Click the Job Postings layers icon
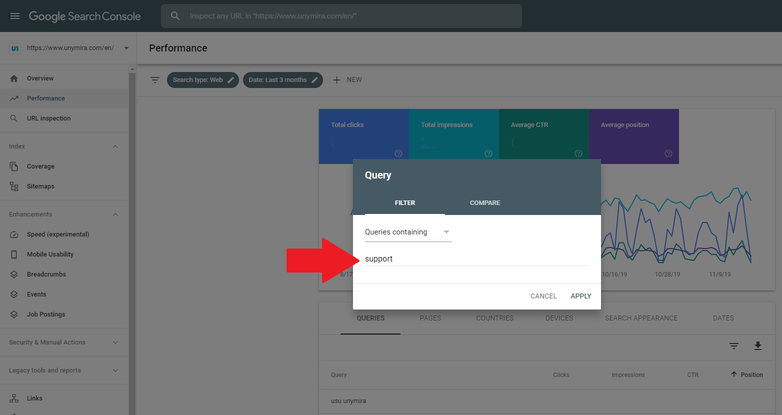 [x=14, y=314]
